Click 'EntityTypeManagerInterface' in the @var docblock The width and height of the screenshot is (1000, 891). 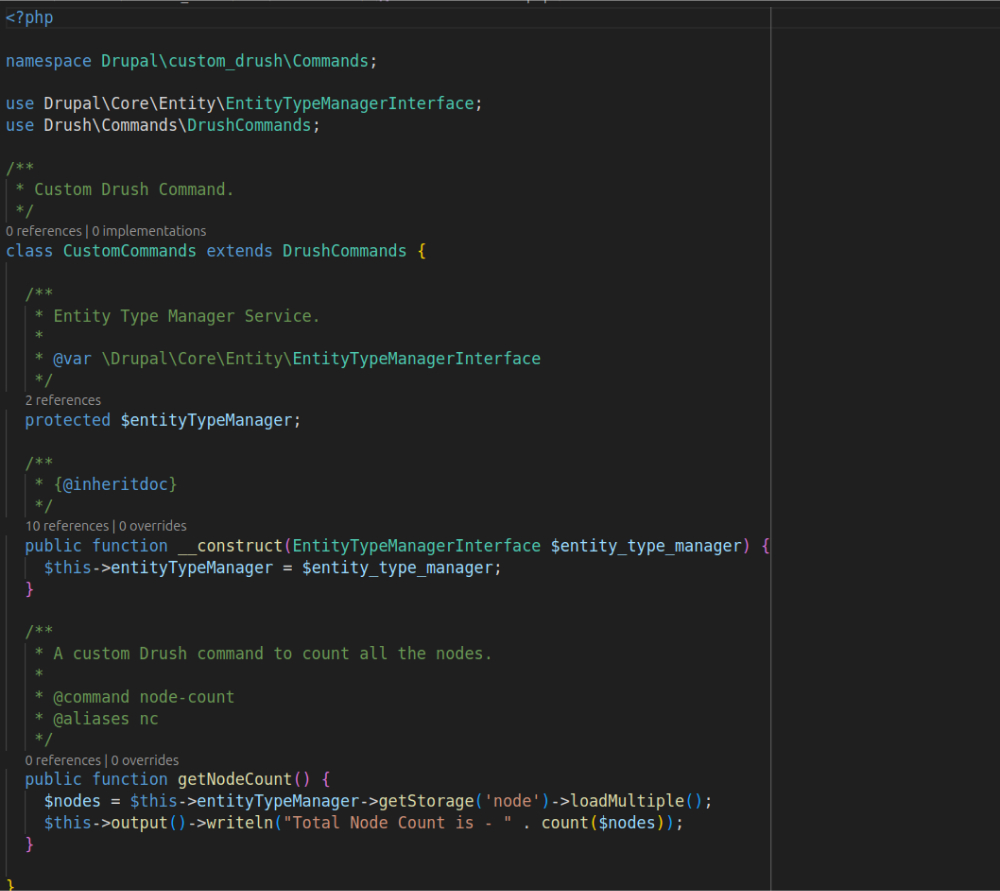click(x=416, y=359)
